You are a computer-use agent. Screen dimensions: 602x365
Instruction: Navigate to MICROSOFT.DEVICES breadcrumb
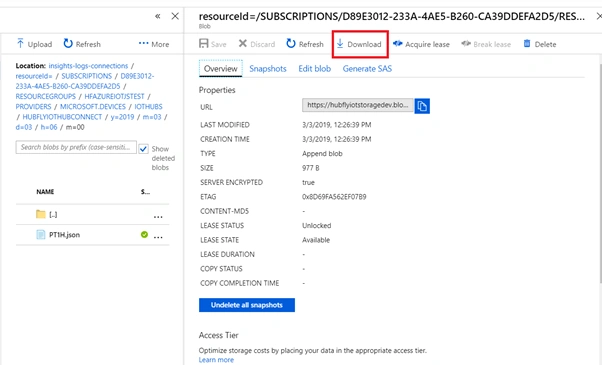(x=93, y=106)
